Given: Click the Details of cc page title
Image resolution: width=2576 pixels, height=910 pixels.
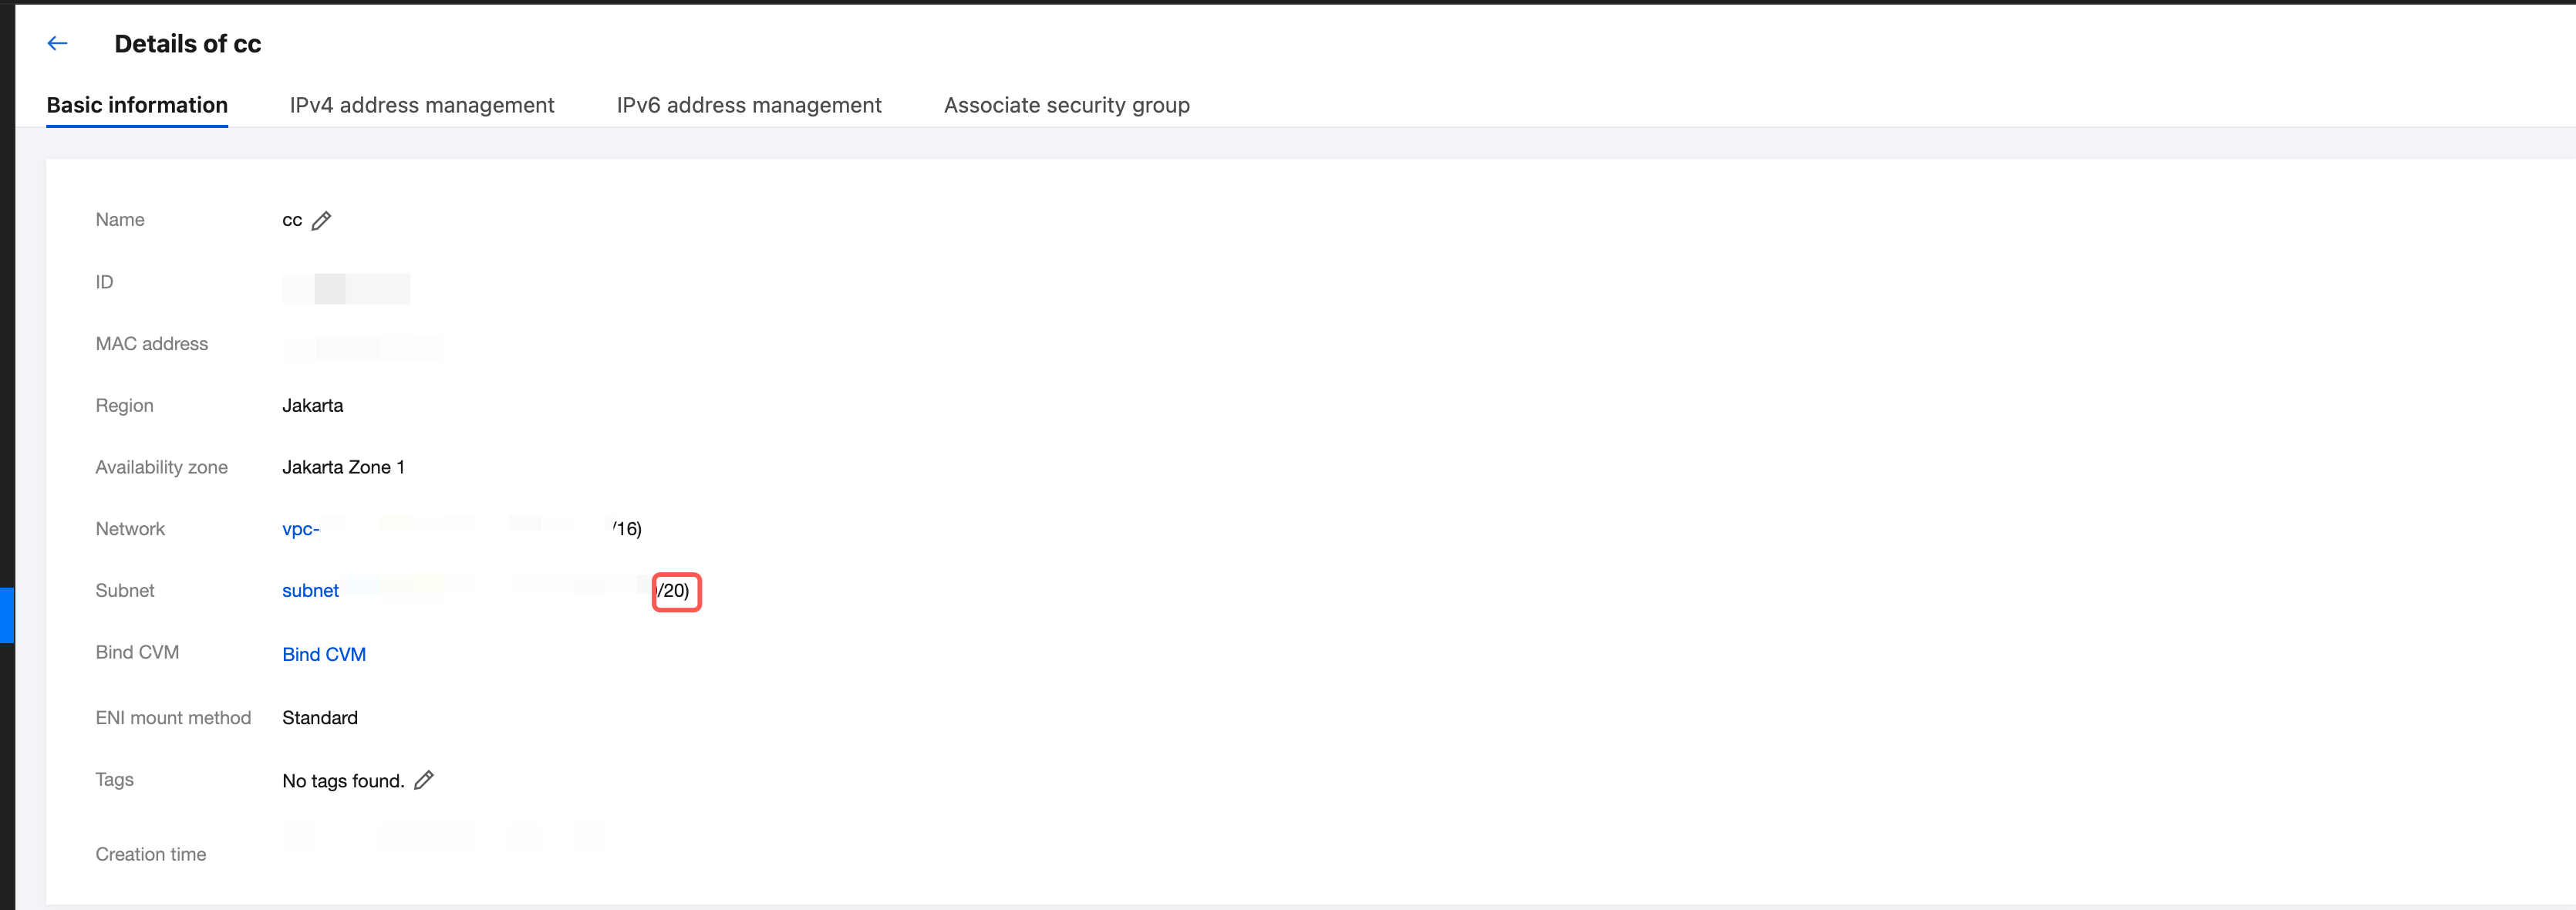Looking at the screenshot, I should click(x=187, y=44).
